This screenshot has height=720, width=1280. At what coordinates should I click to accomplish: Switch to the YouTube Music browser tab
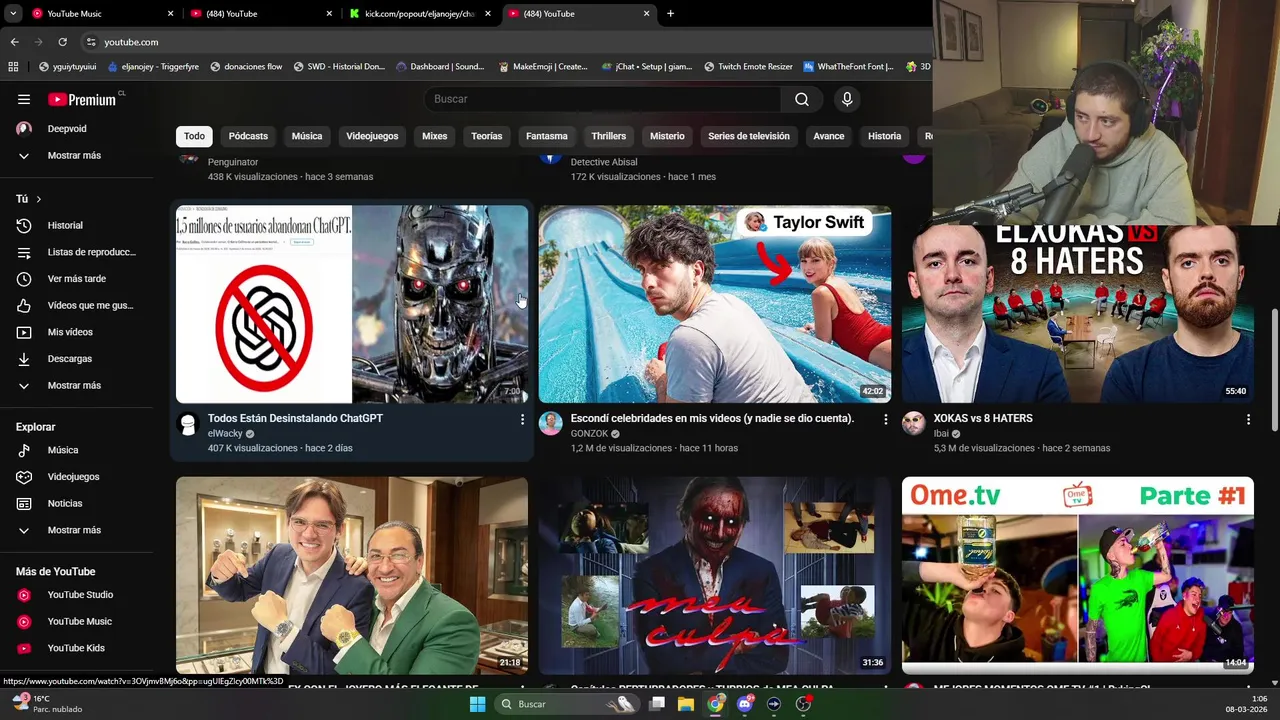click(x=95, y=14)
